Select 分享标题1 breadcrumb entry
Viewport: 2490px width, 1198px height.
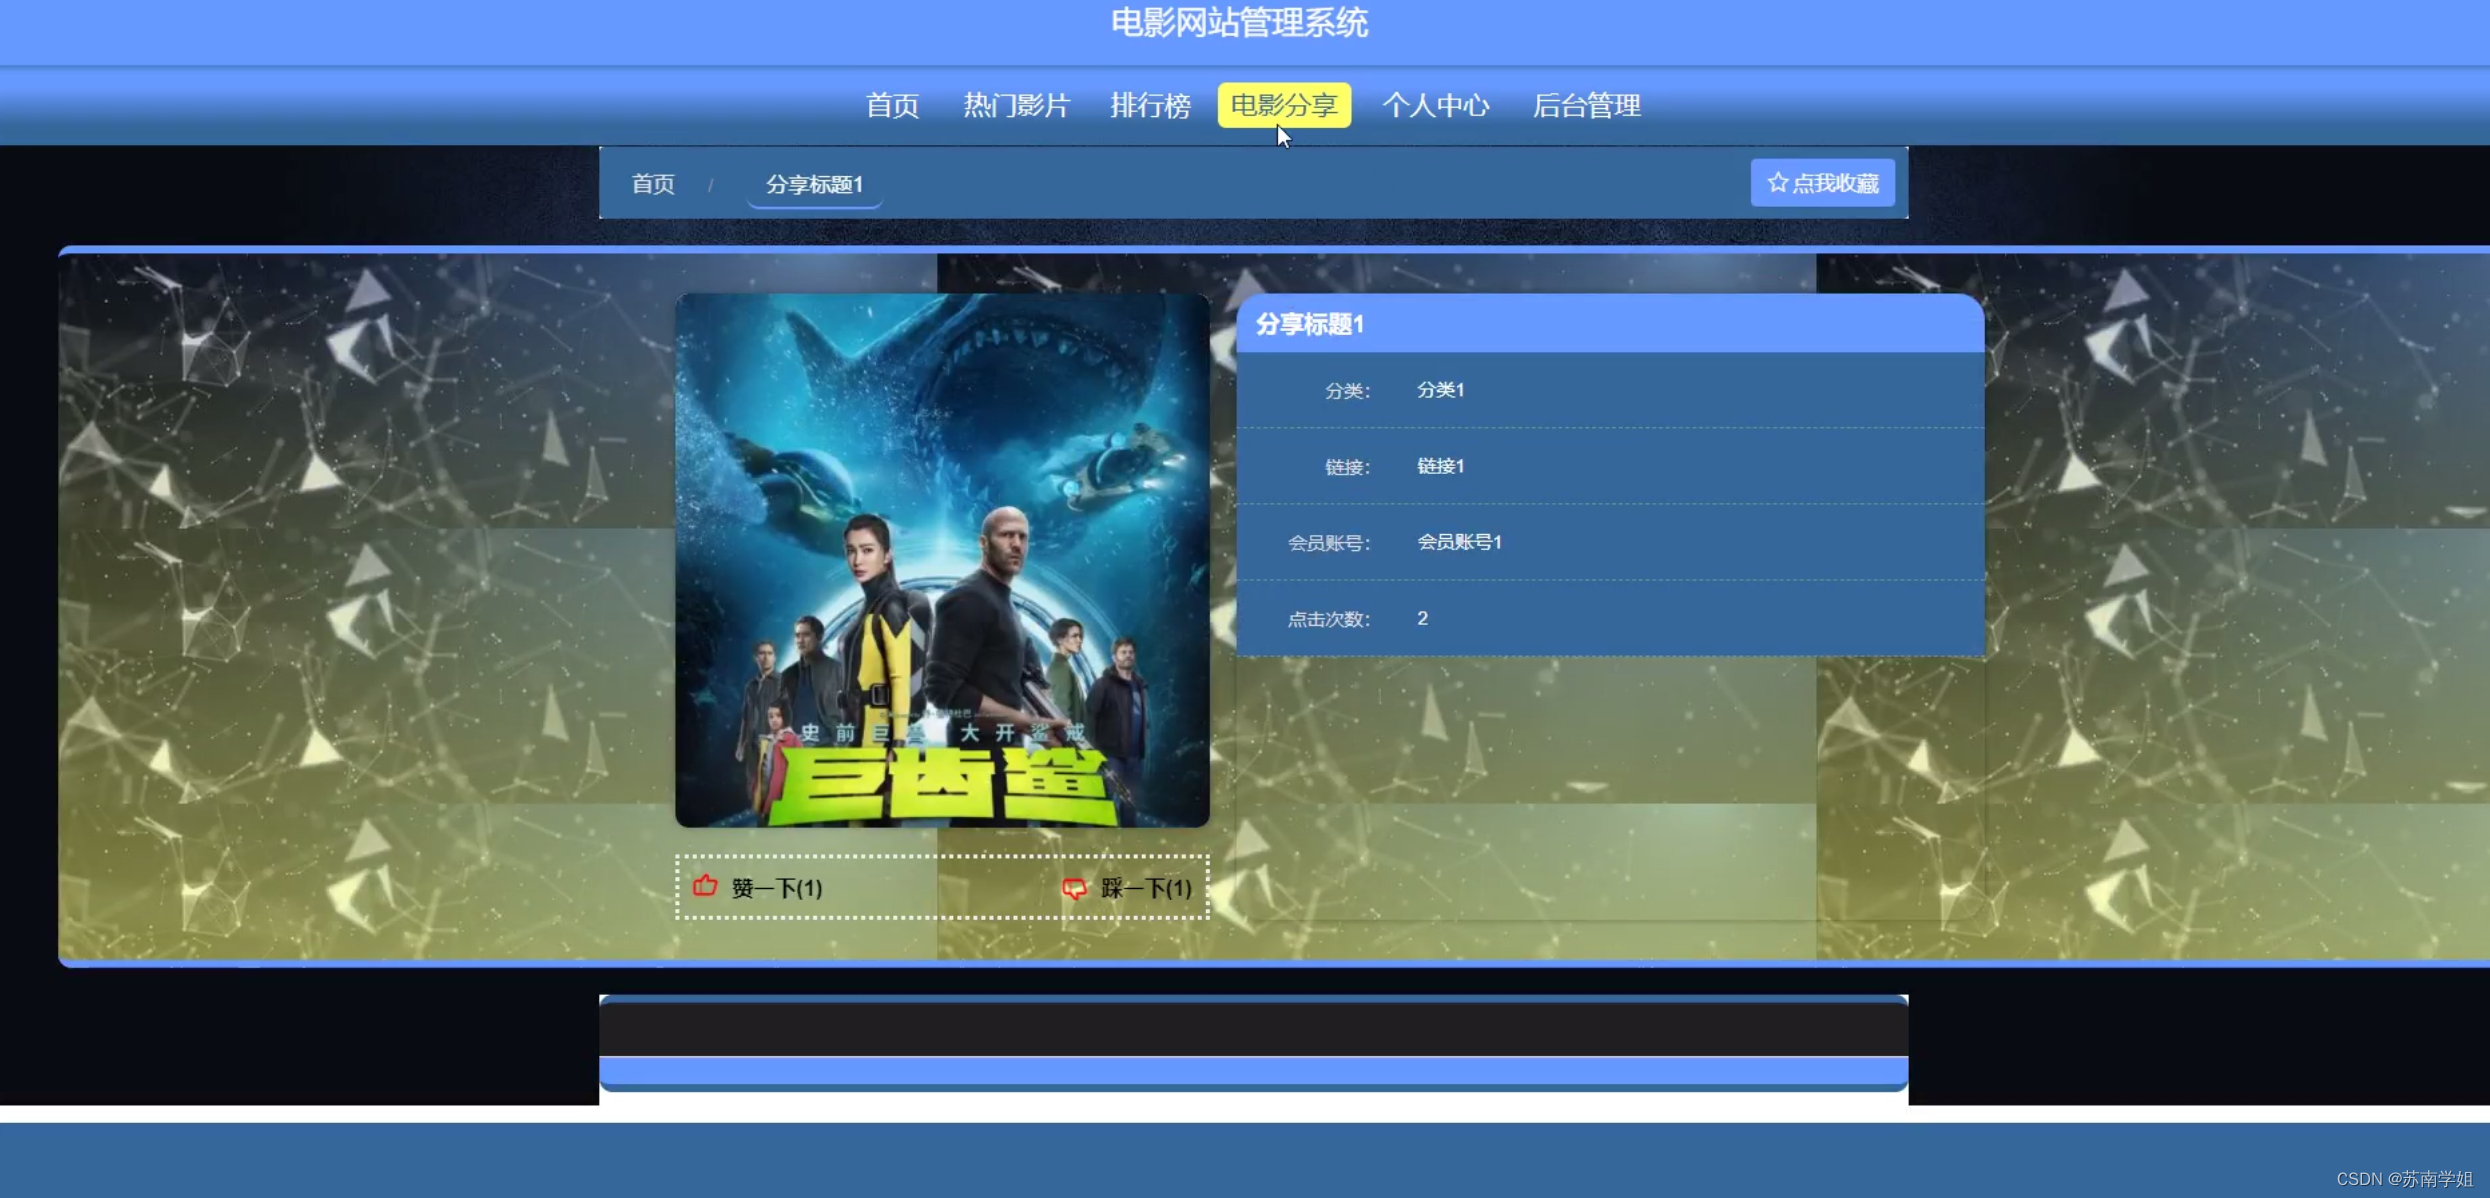coord(814,184)
